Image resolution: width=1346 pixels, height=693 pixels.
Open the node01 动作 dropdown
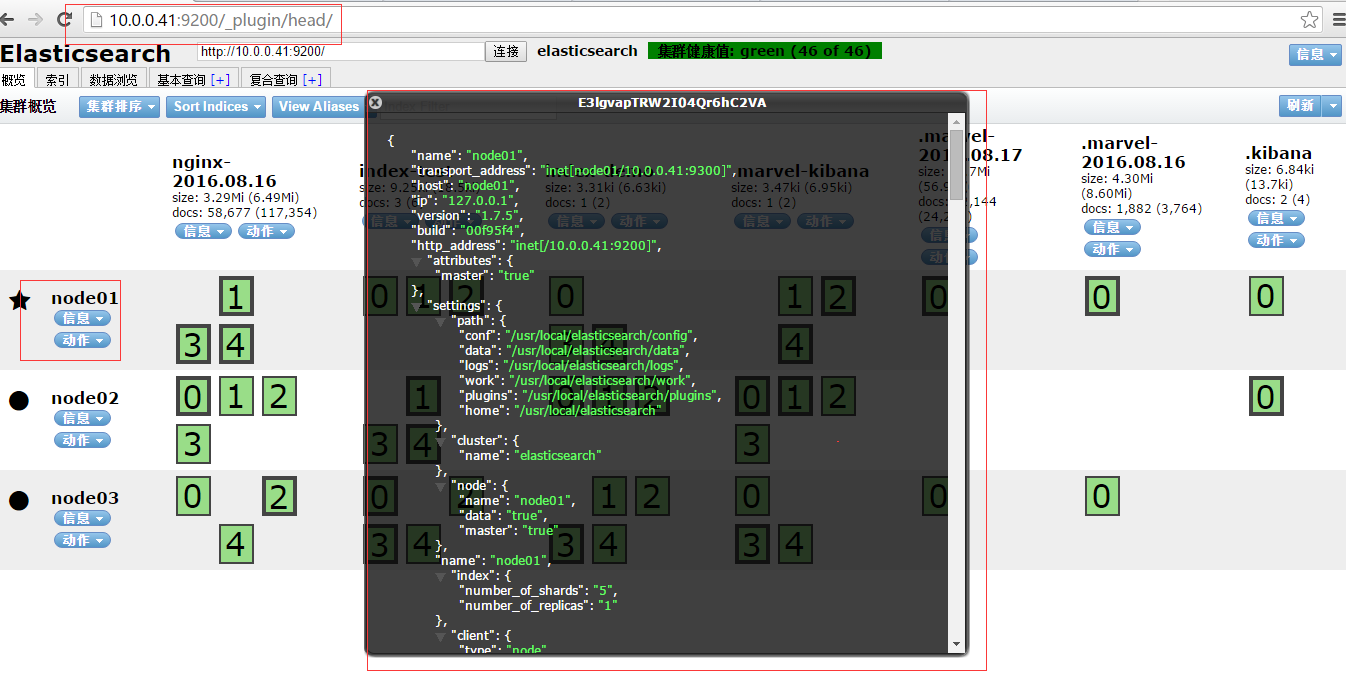[82, 340]
